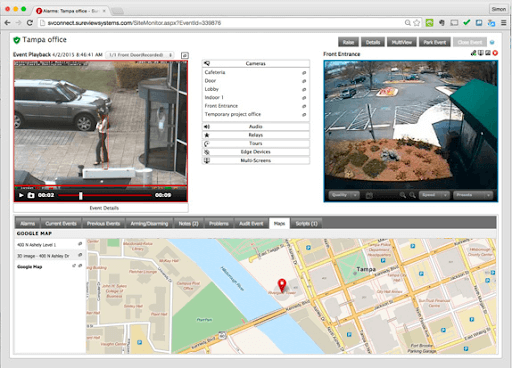The image size is (512, 368).
Task: Expand the Relays section
Action: [256, 135]
